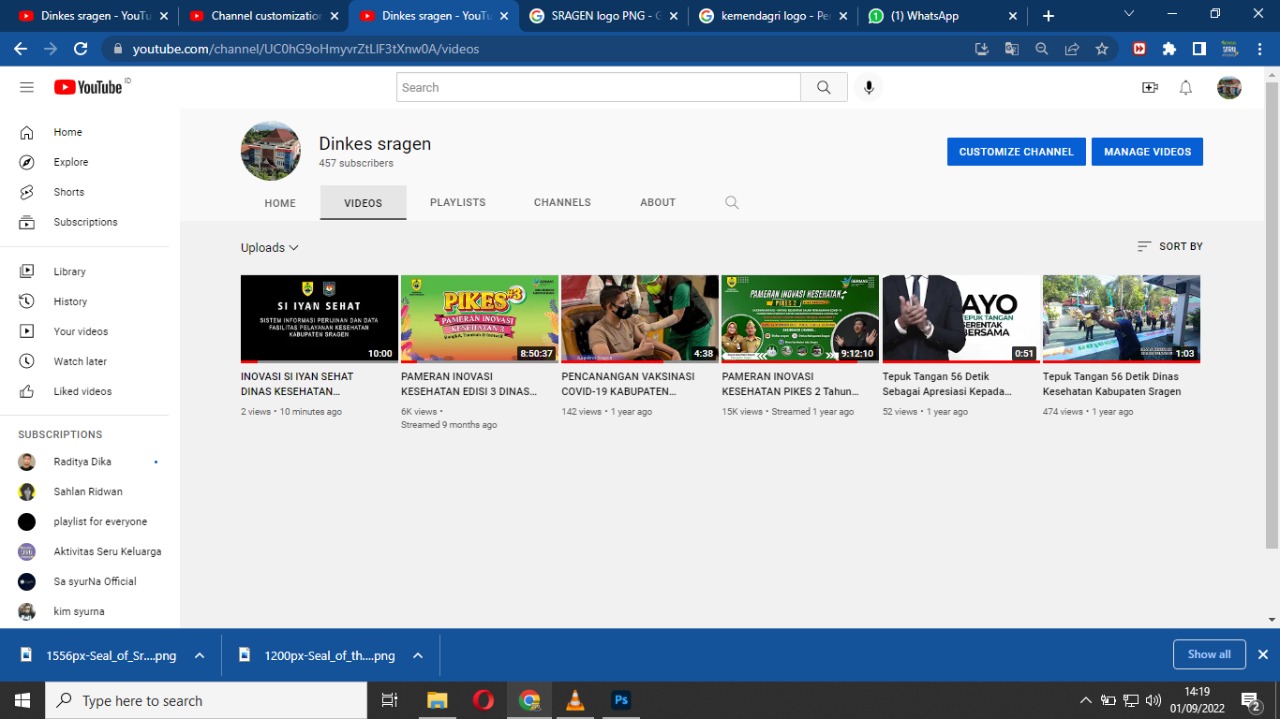
Task: Open the Create video camera icon
Action: coord(1149,87)
